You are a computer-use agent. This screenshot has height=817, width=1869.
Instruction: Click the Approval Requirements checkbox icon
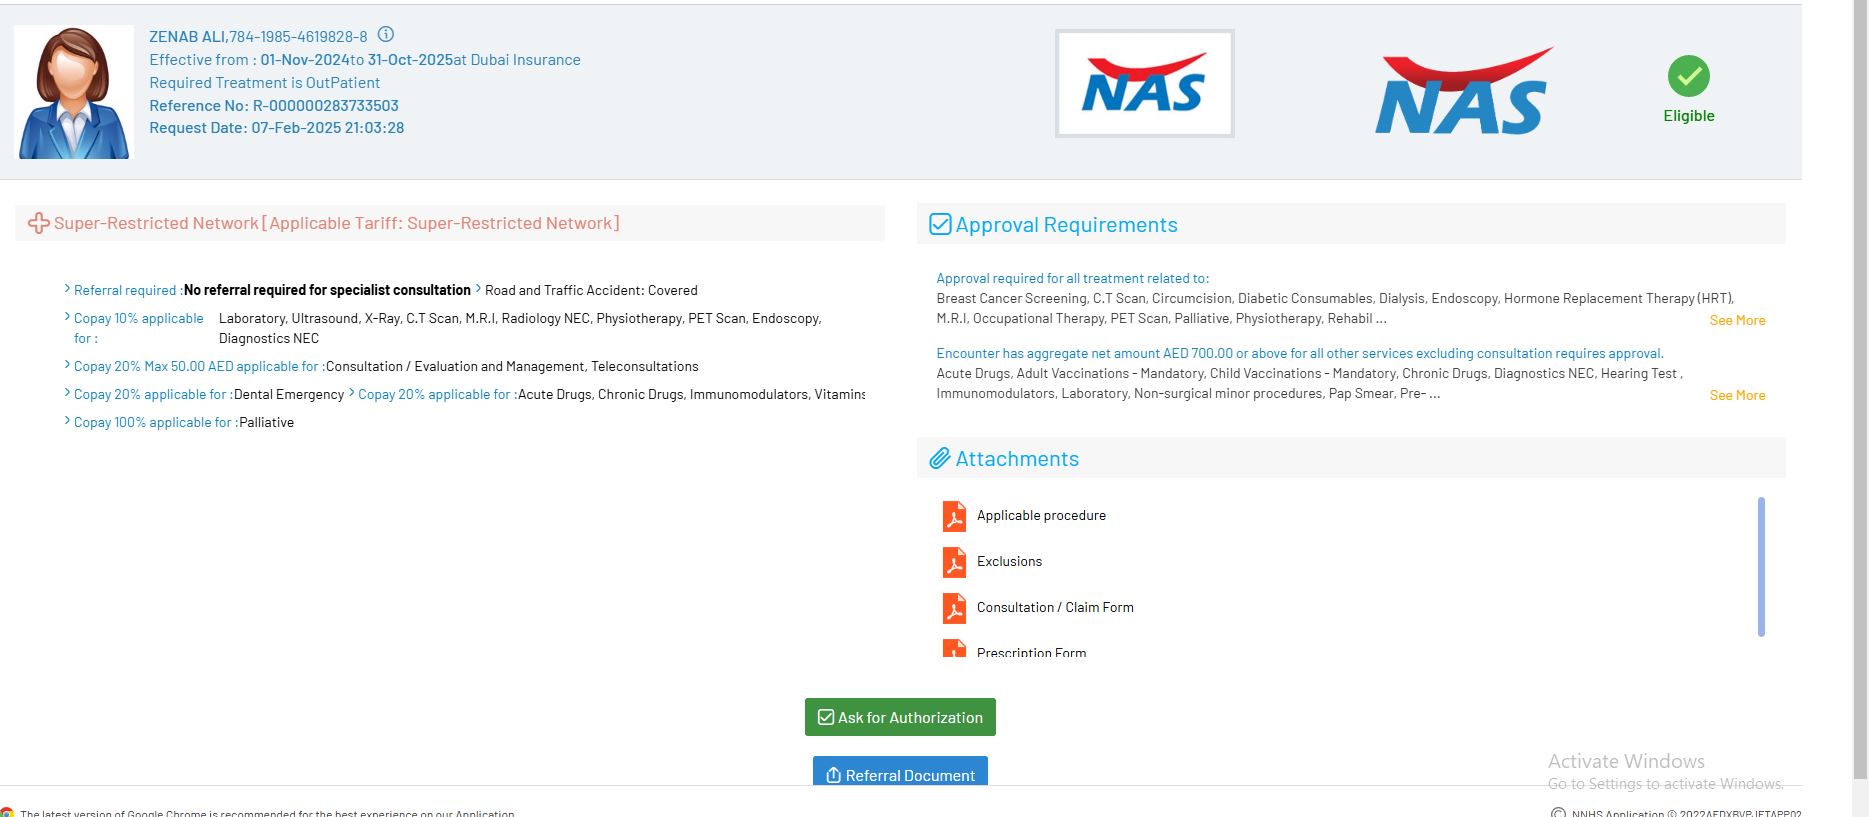tap(940, 224)
